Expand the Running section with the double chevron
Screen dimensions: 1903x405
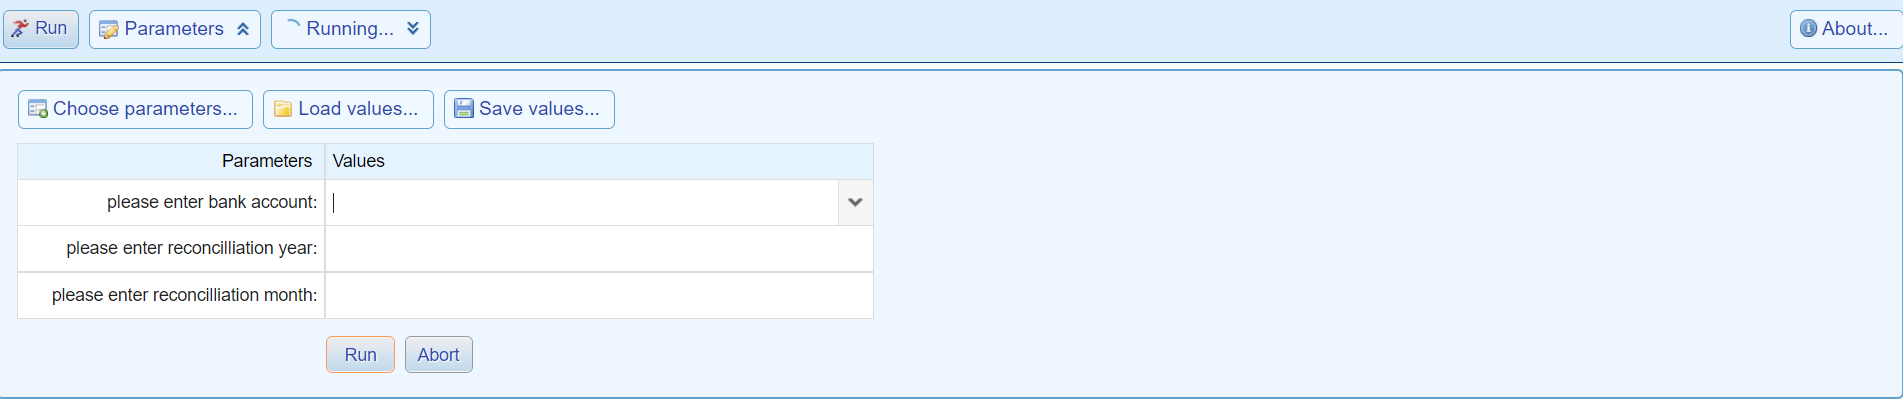413,29
